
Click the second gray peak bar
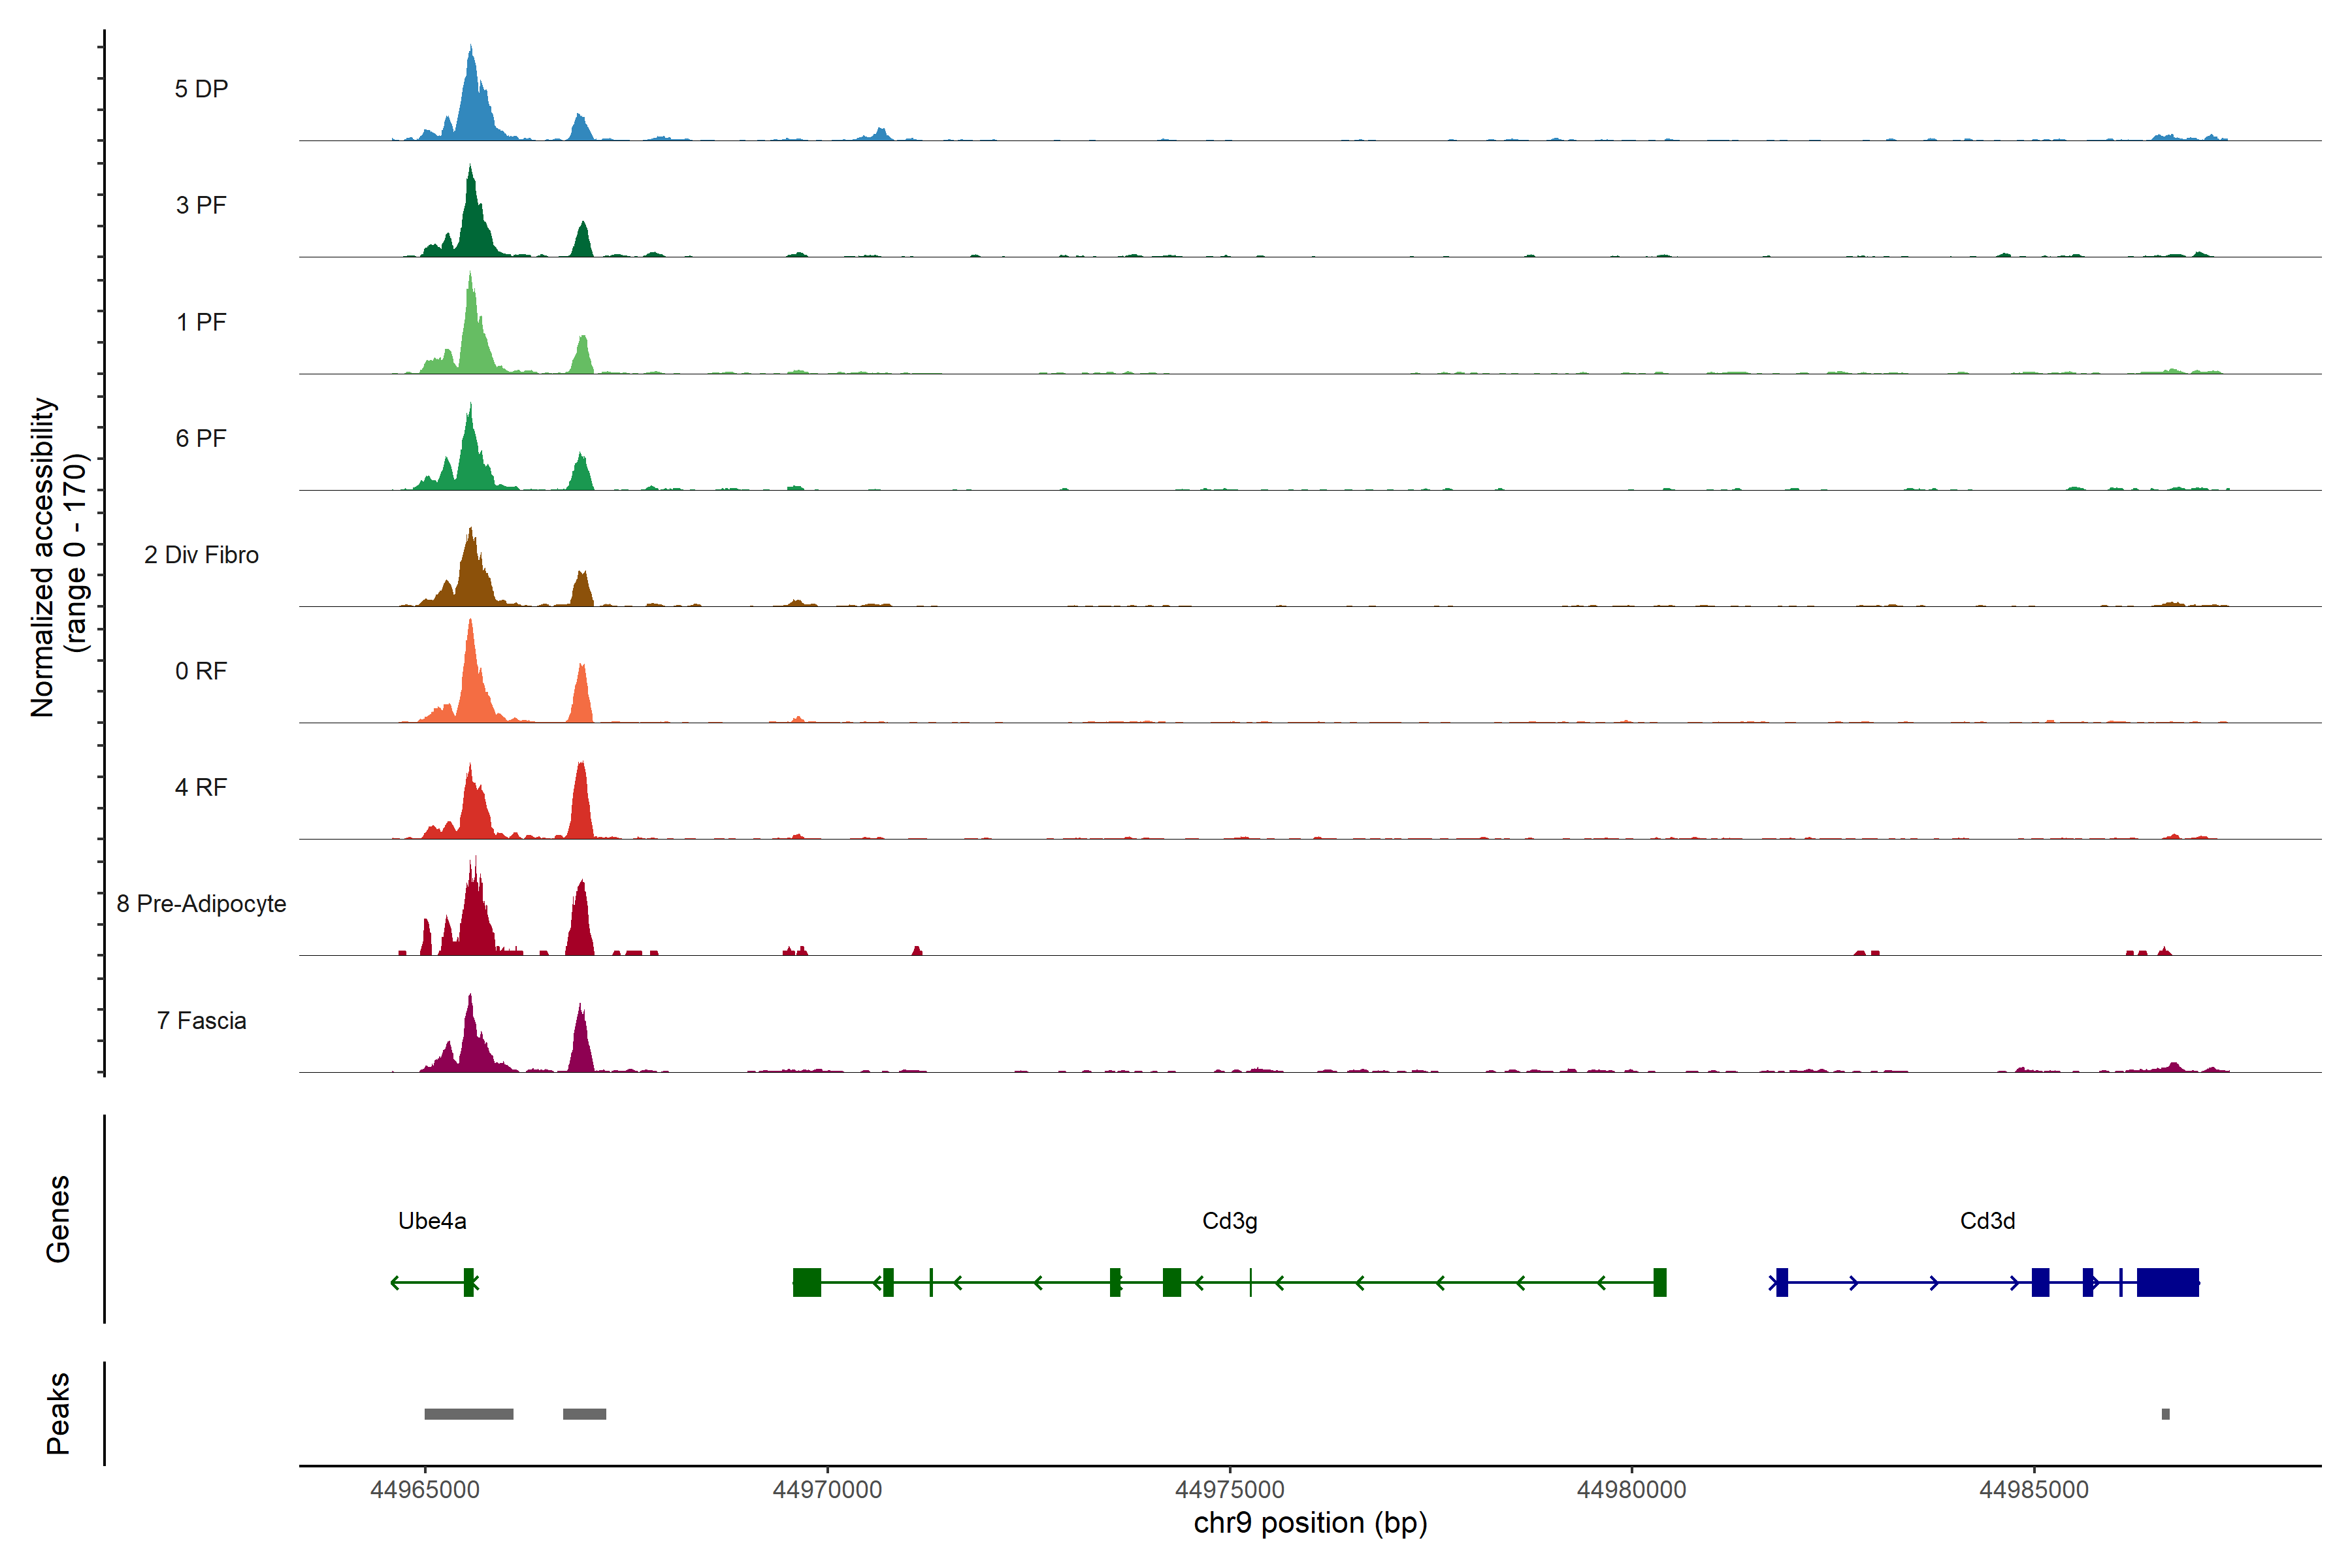click(x=584, y=1414)
